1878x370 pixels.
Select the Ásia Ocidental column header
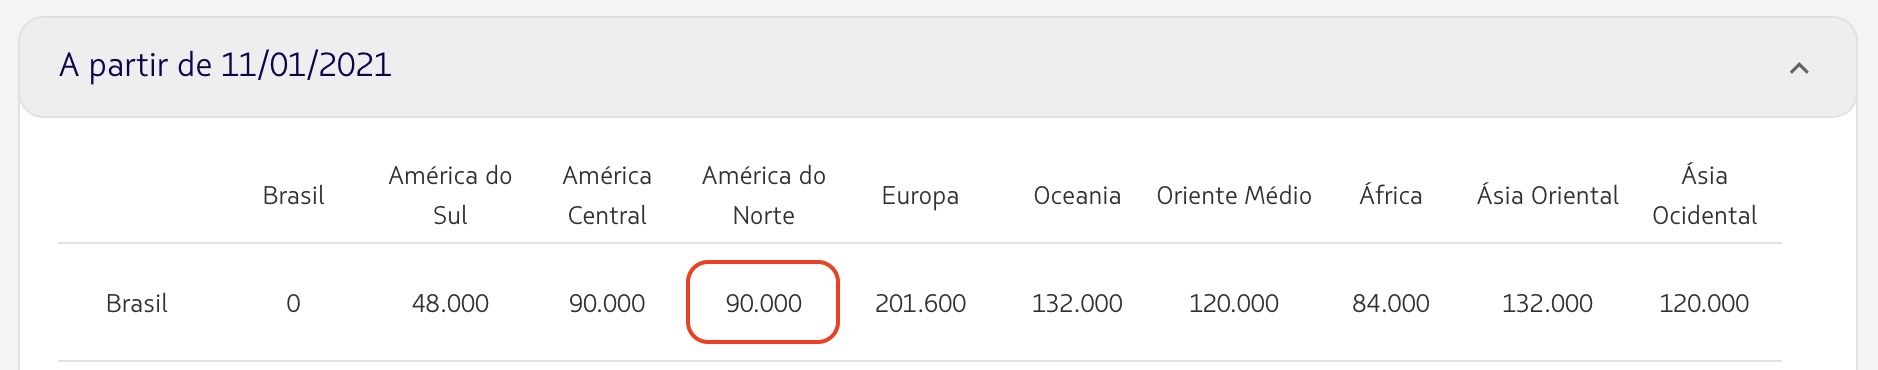[1704, 195]
